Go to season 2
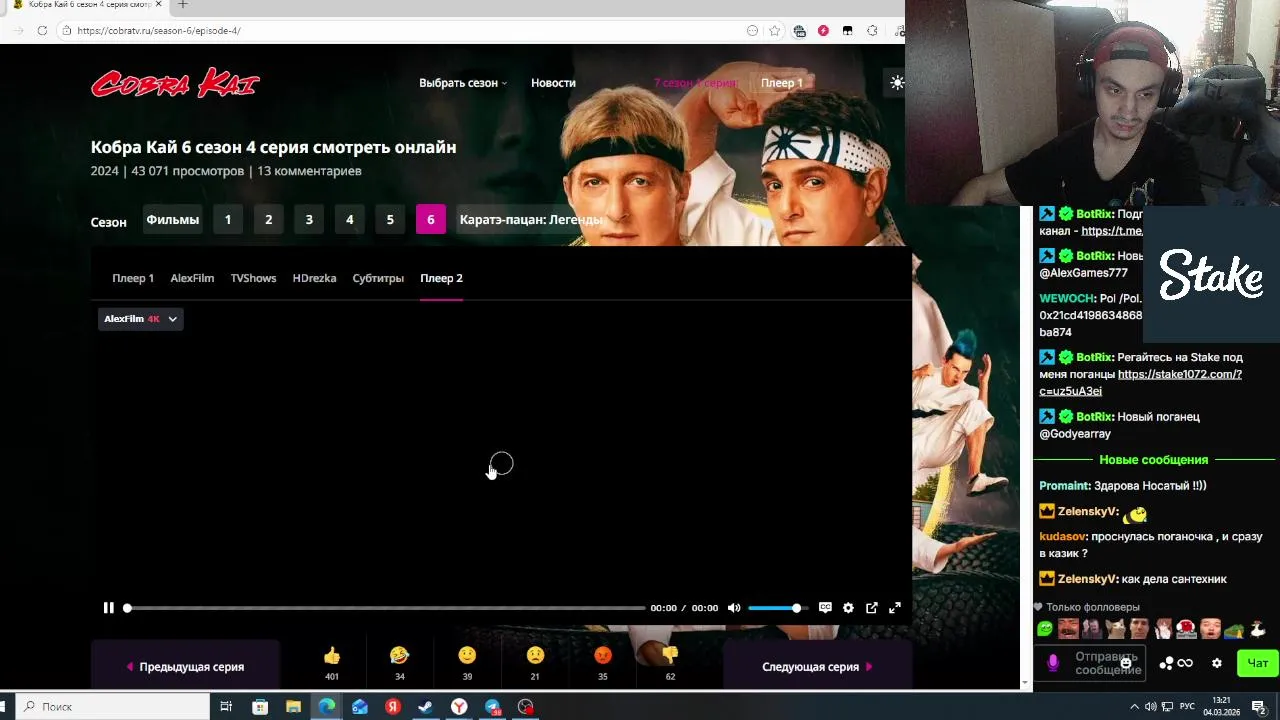The height and width of the screenshot is (720, 1280). (268, 220)
